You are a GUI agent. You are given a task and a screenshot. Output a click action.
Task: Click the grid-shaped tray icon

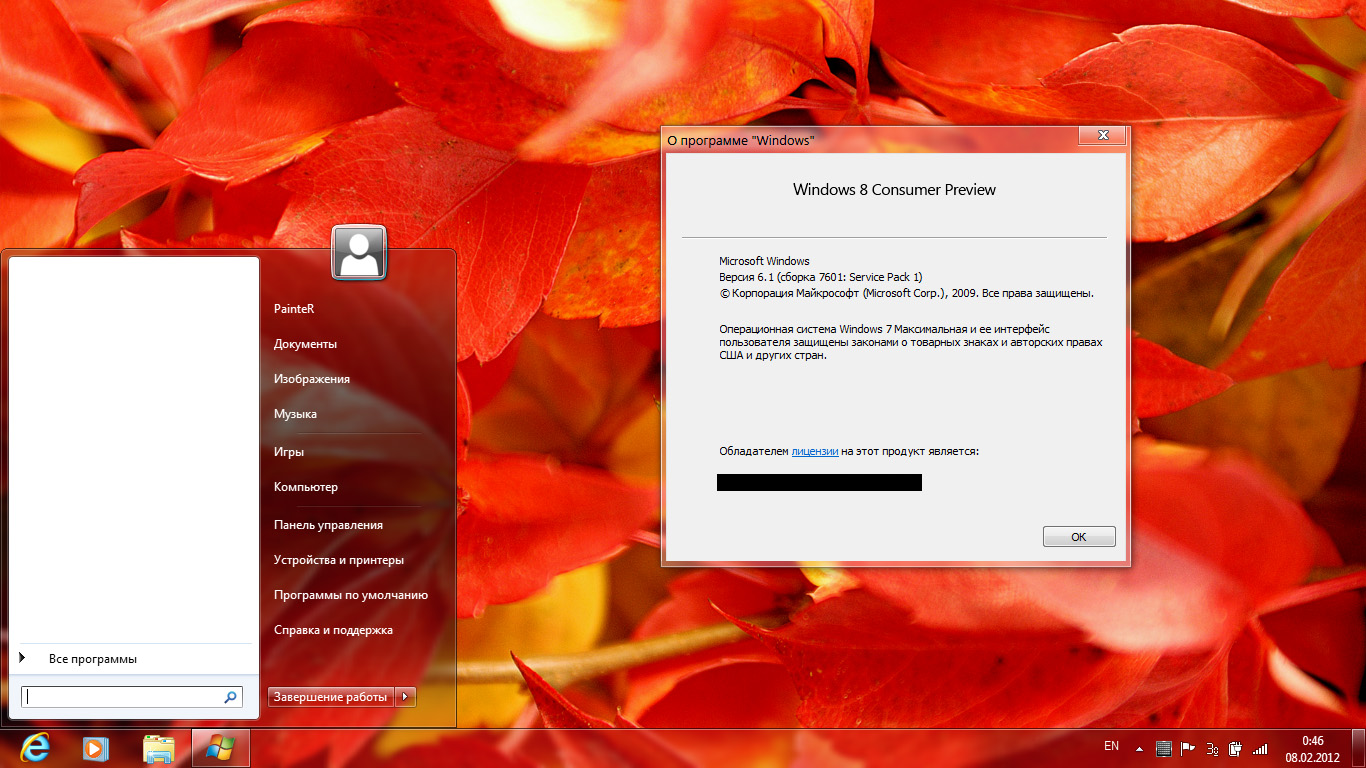[x=1164, y=748]
